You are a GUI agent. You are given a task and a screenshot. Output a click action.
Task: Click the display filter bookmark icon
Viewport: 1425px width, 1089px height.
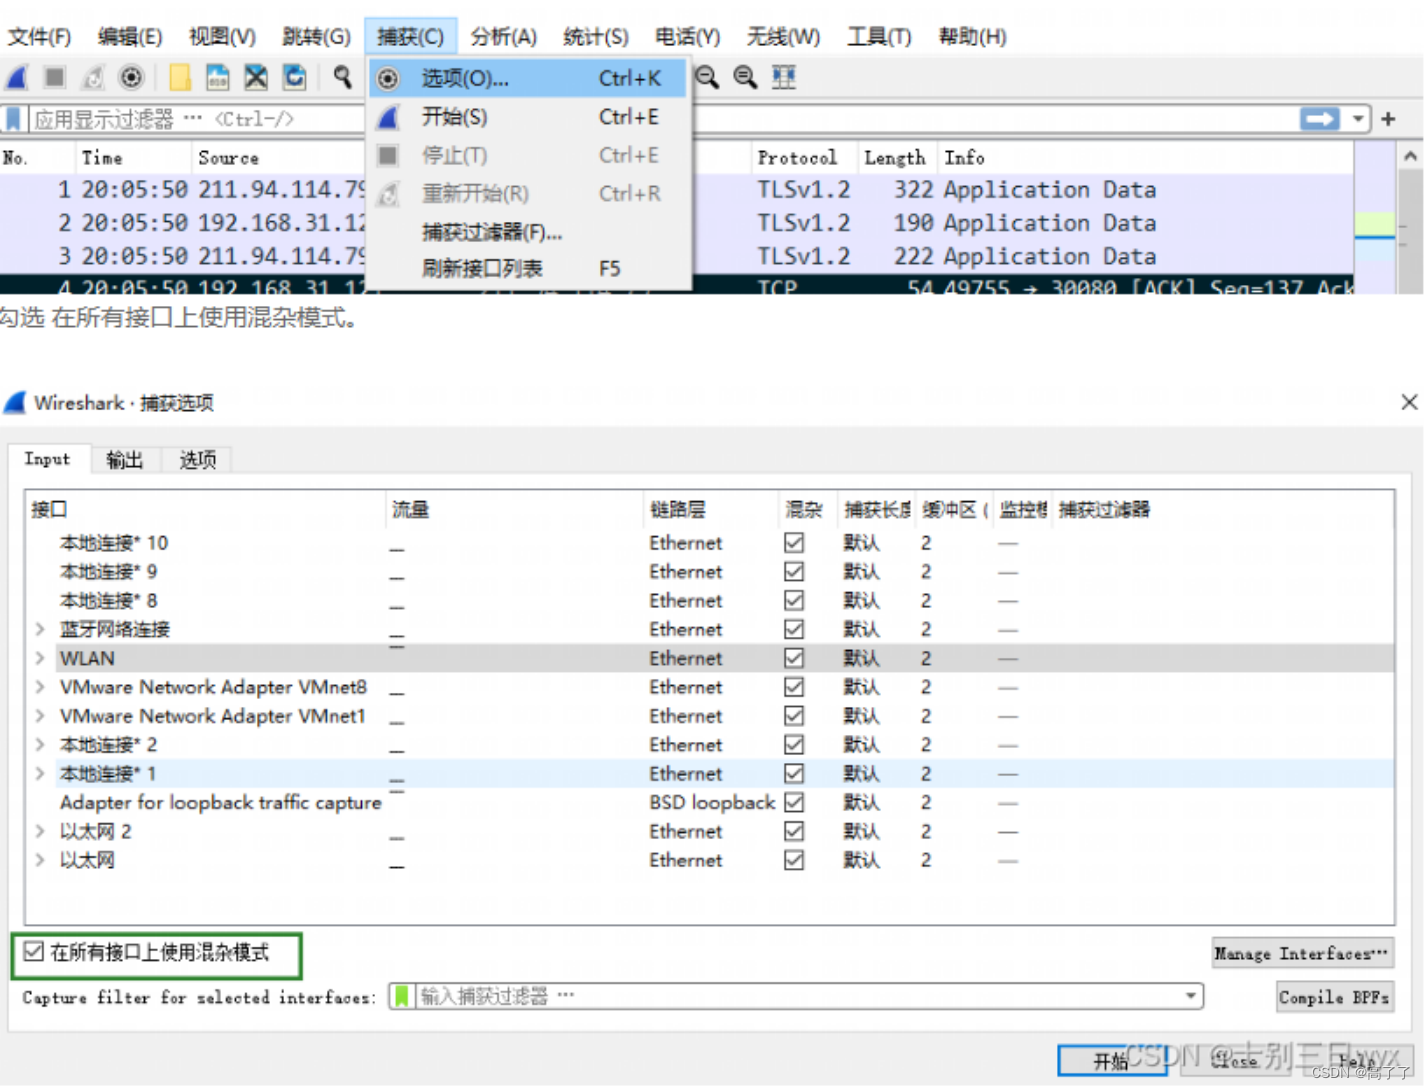tap(13, 119)
